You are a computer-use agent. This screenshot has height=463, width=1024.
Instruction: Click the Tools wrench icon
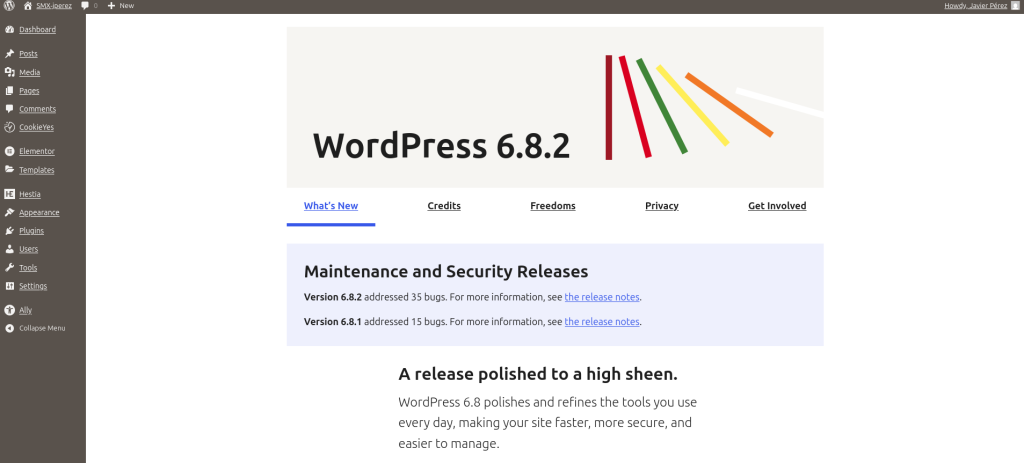pos(9,268)
